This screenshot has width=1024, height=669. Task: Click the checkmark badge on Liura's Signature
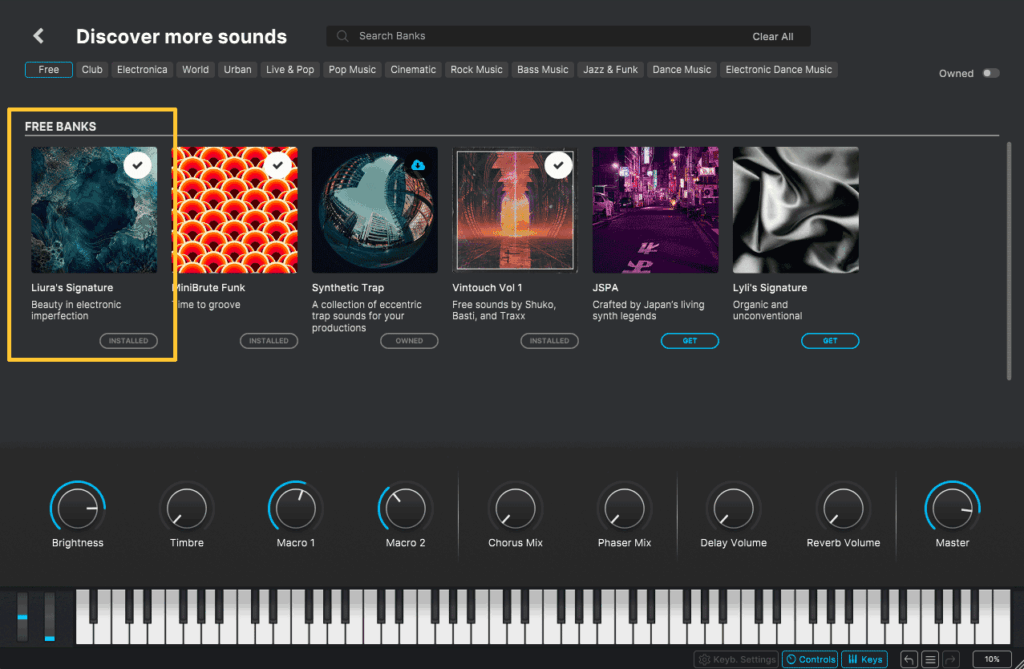(137, 165)
